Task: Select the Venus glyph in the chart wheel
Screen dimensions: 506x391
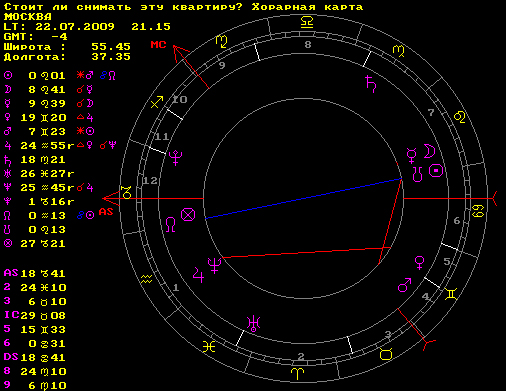Action: pyautogui.click(x=419, y=263)
